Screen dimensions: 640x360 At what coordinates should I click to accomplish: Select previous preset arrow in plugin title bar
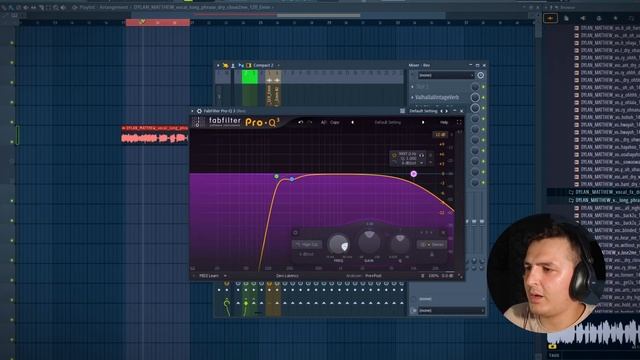(441, 111)
